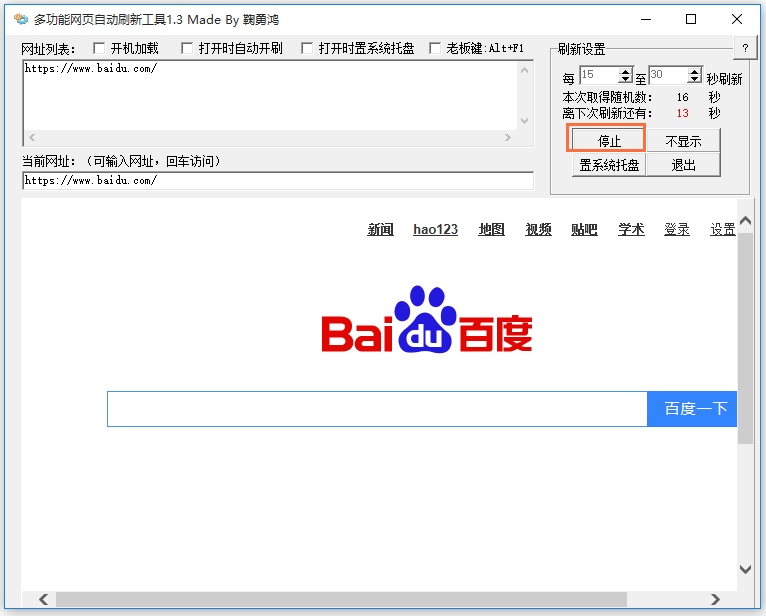Screen dimensions: 766x616
Task: Click the right arrow of URL list horizontal scrollbar
Action: (508, 138)
